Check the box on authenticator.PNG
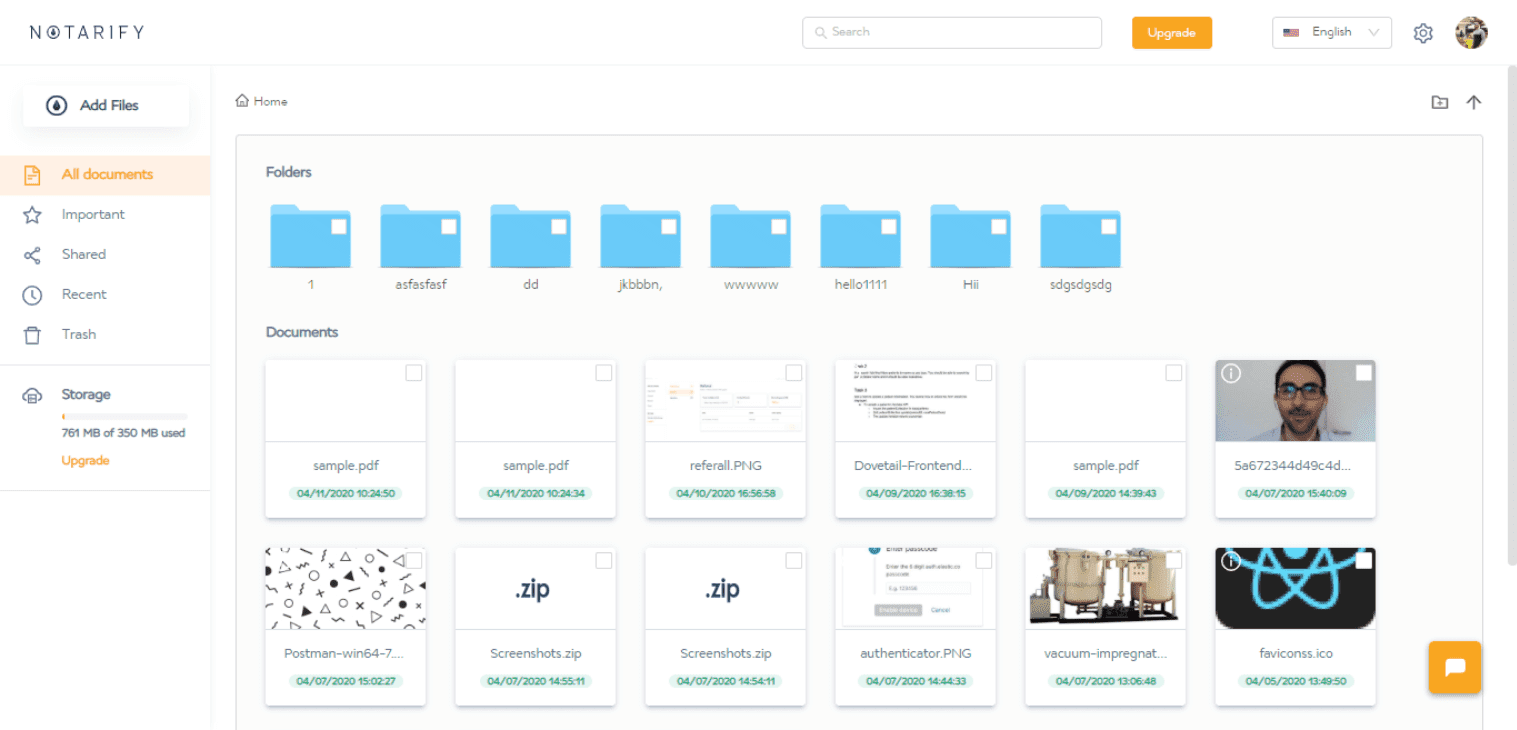The width and height of the screenshot is (1517, 730). tap(984, 560)
